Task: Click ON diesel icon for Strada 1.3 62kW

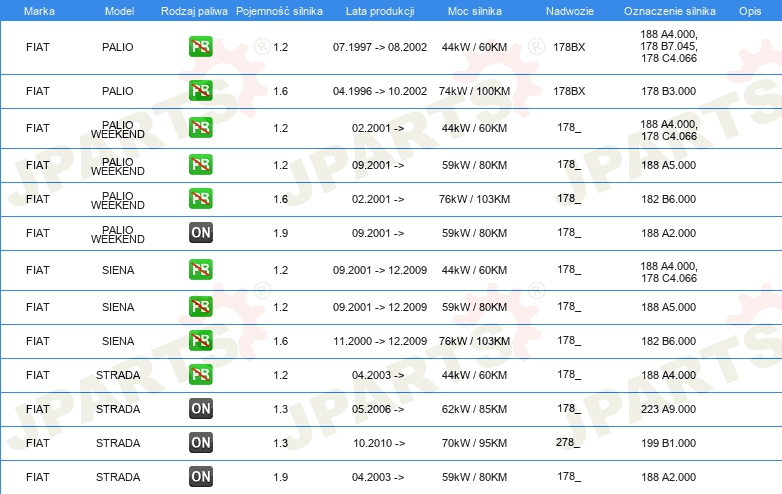Action: tap(200, 408)
